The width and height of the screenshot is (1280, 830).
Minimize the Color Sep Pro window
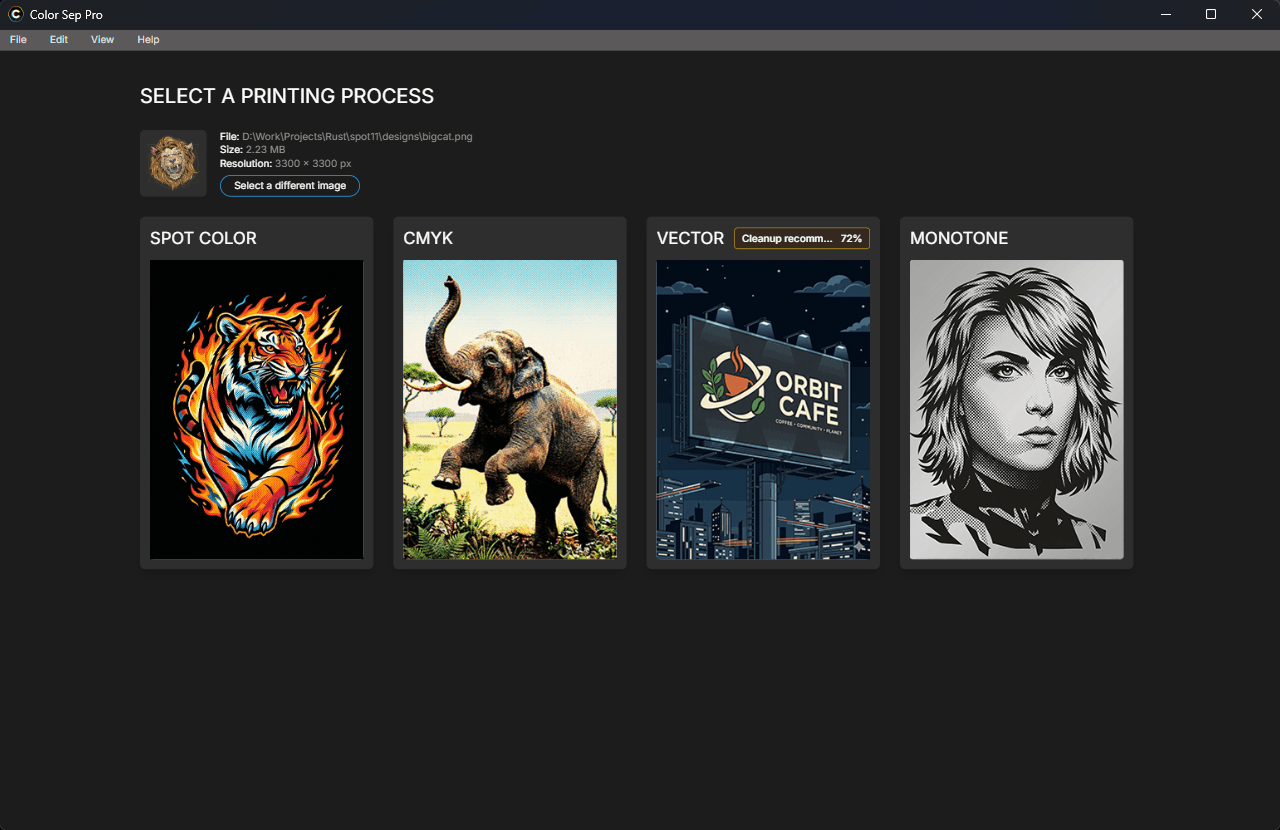(1166, 14)
